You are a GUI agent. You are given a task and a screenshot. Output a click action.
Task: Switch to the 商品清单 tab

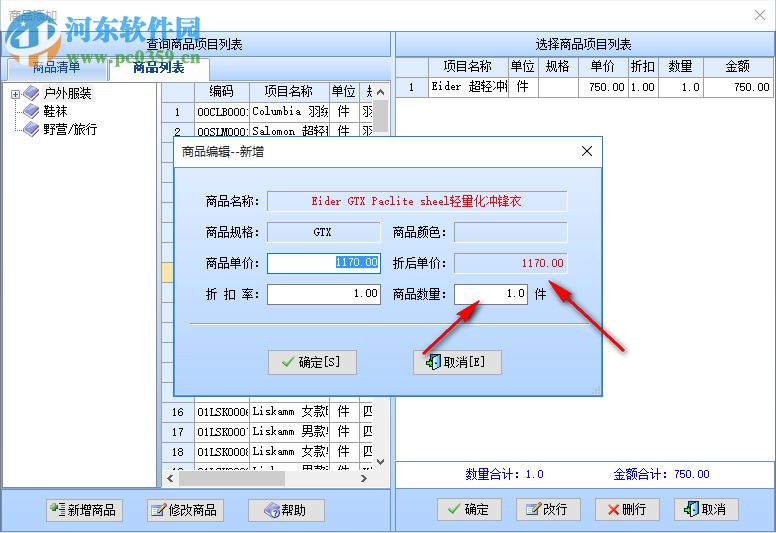56,68
